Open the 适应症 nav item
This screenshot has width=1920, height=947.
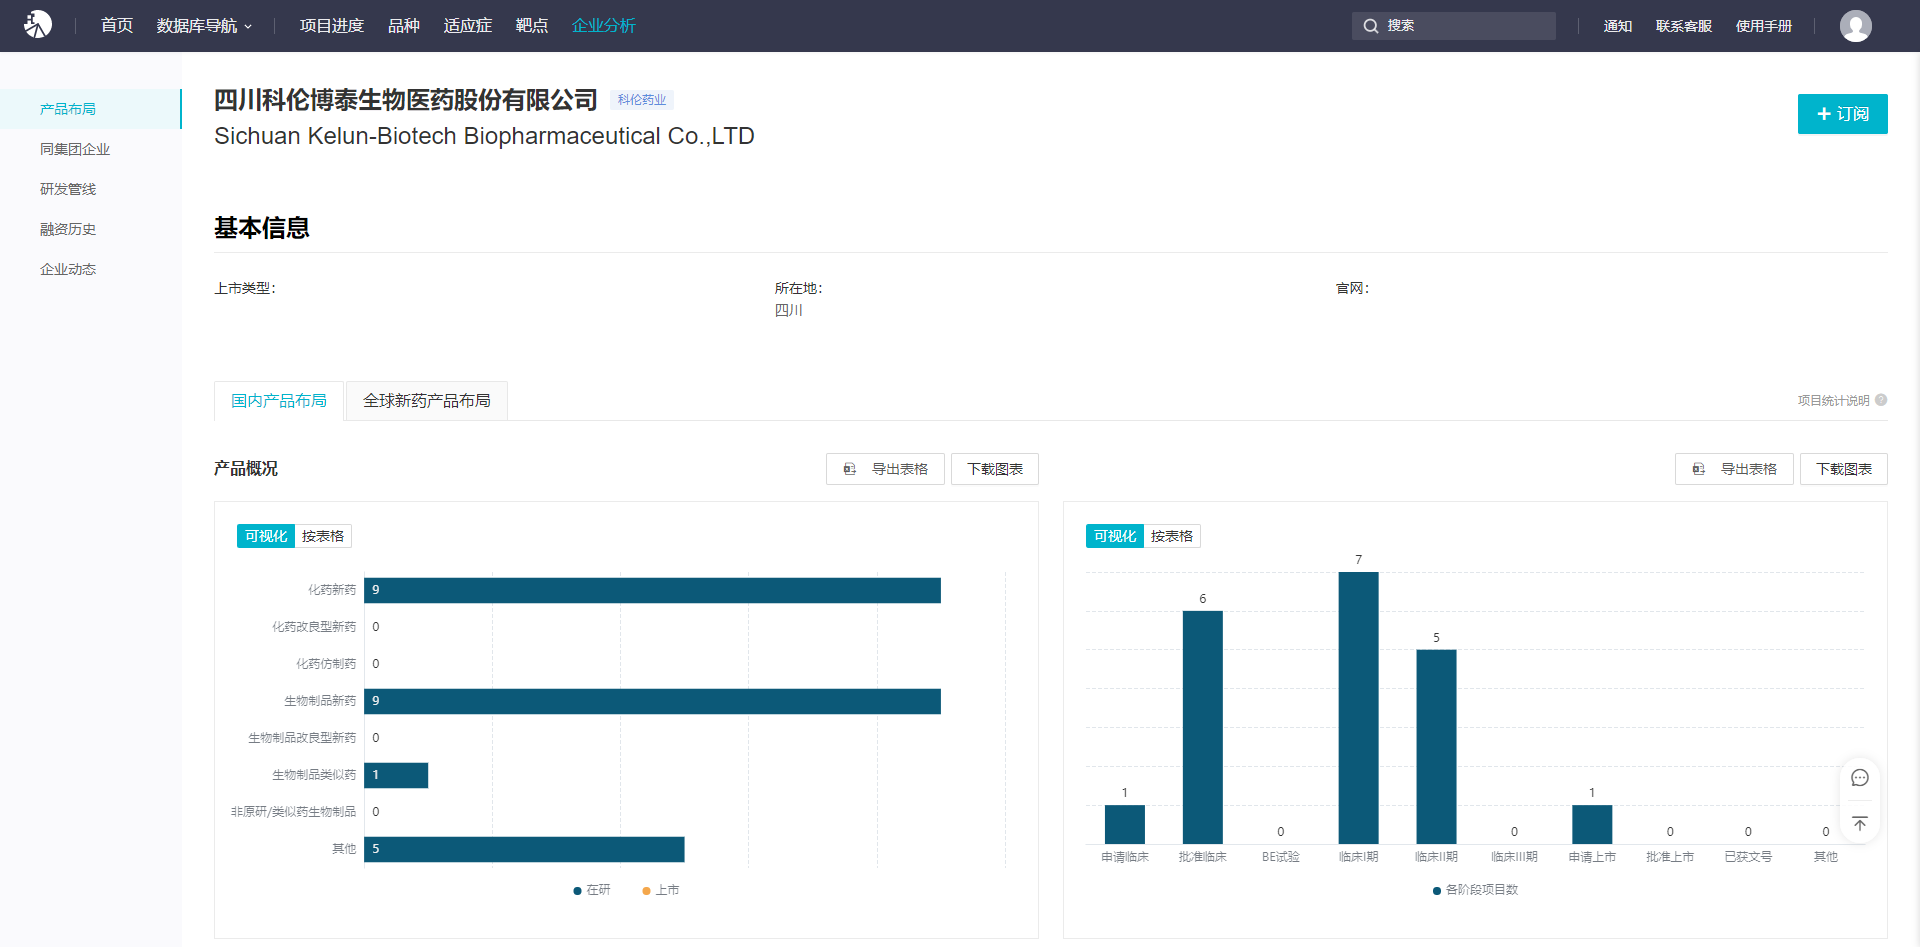click(x=468, y=26)
